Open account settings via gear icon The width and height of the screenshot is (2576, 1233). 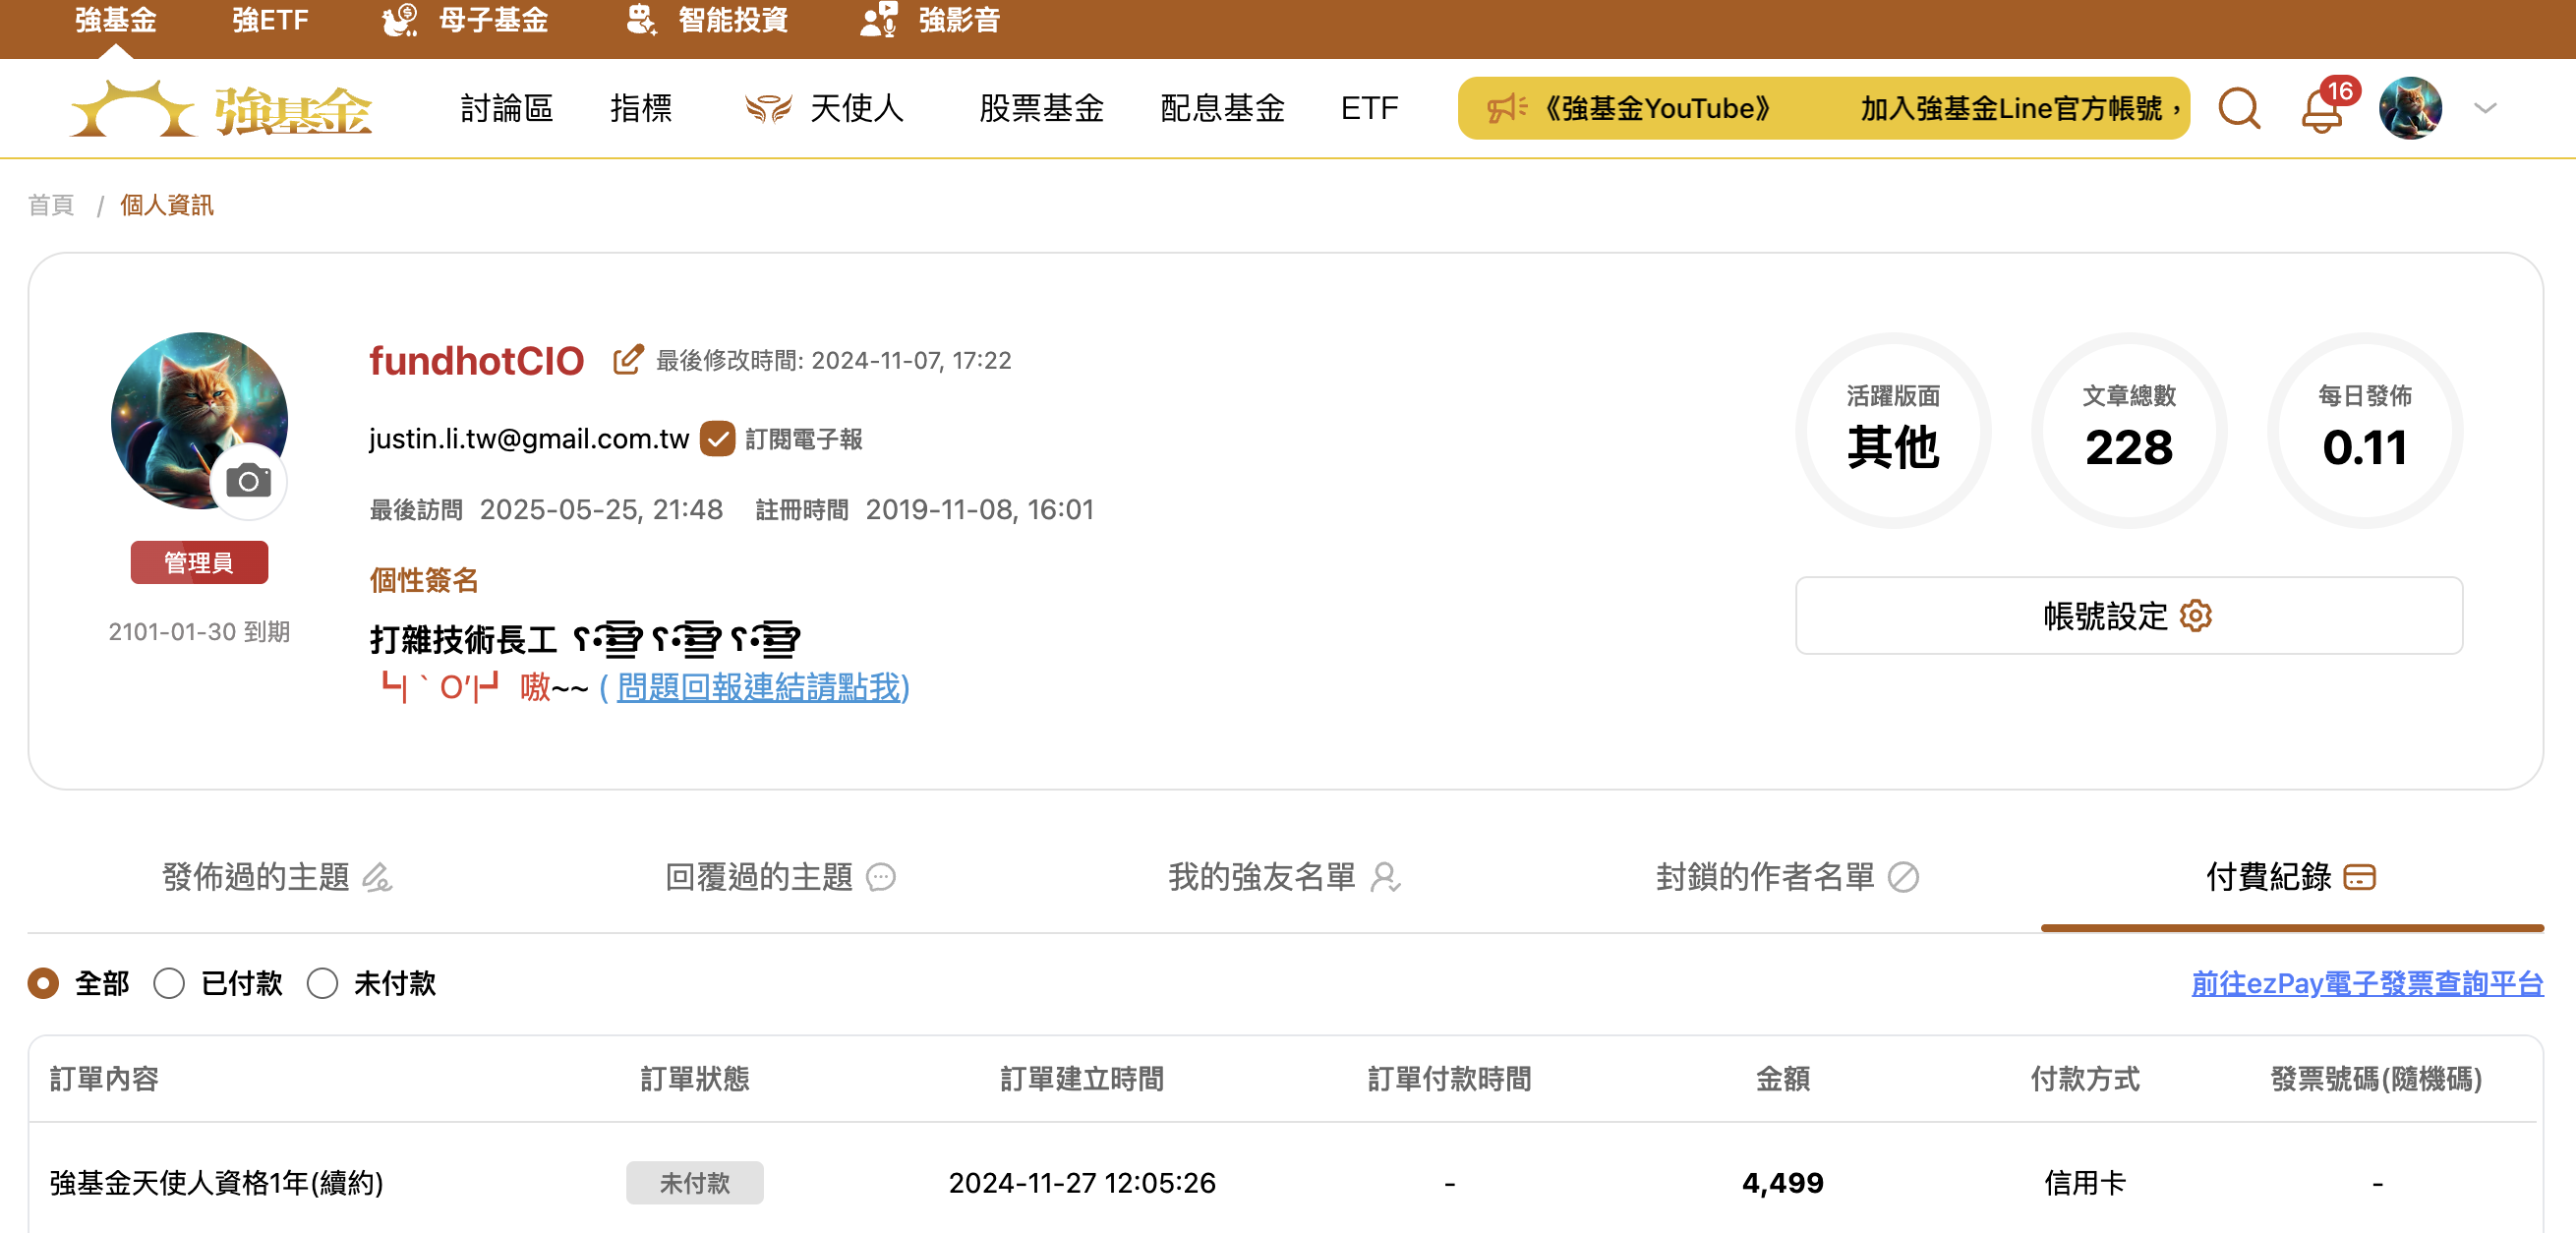tap(2194, 616)
